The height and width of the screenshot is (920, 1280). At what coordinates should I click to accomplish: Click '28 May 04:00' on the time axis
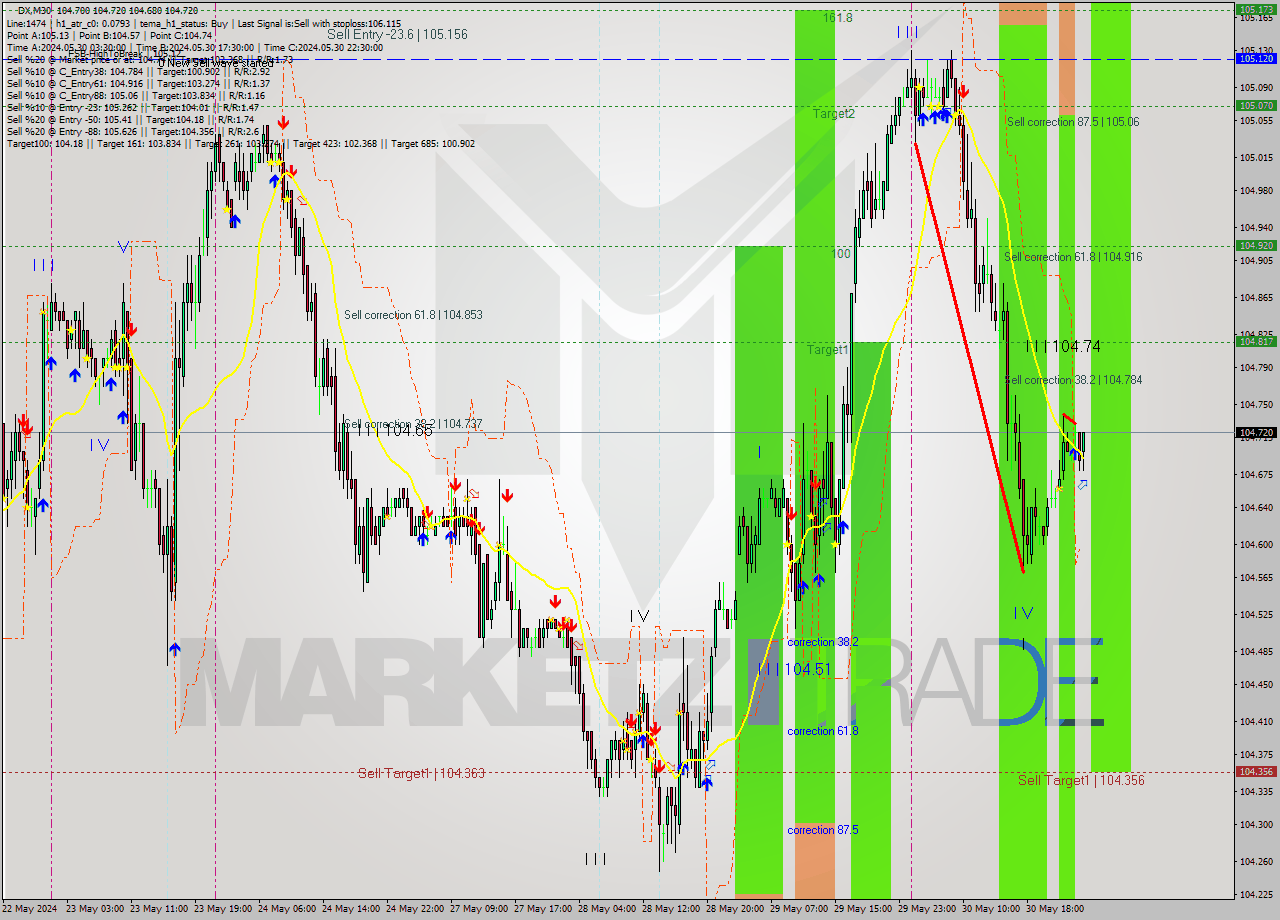(x=607, y=909)
